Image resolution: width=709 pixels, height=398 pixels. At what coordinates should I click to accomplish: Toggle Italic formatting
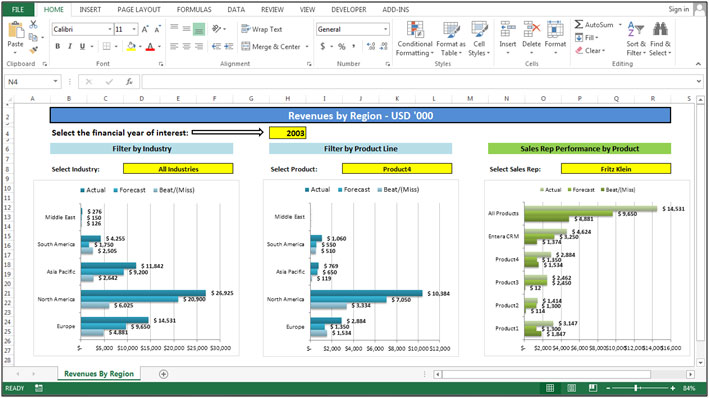coord(70,46)
